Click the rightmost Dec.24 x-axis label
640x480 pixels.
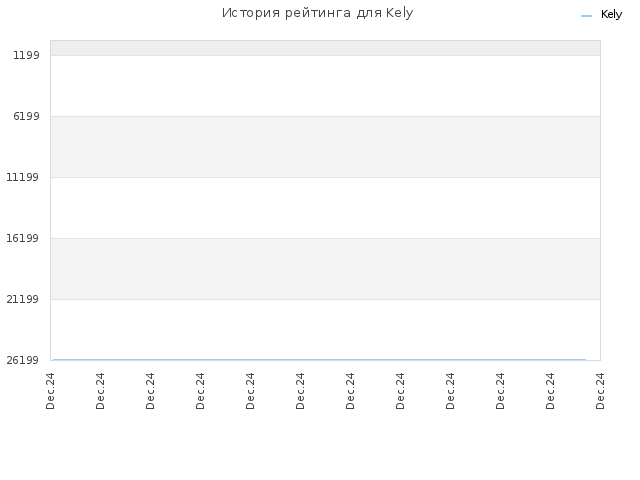(600, 391)
